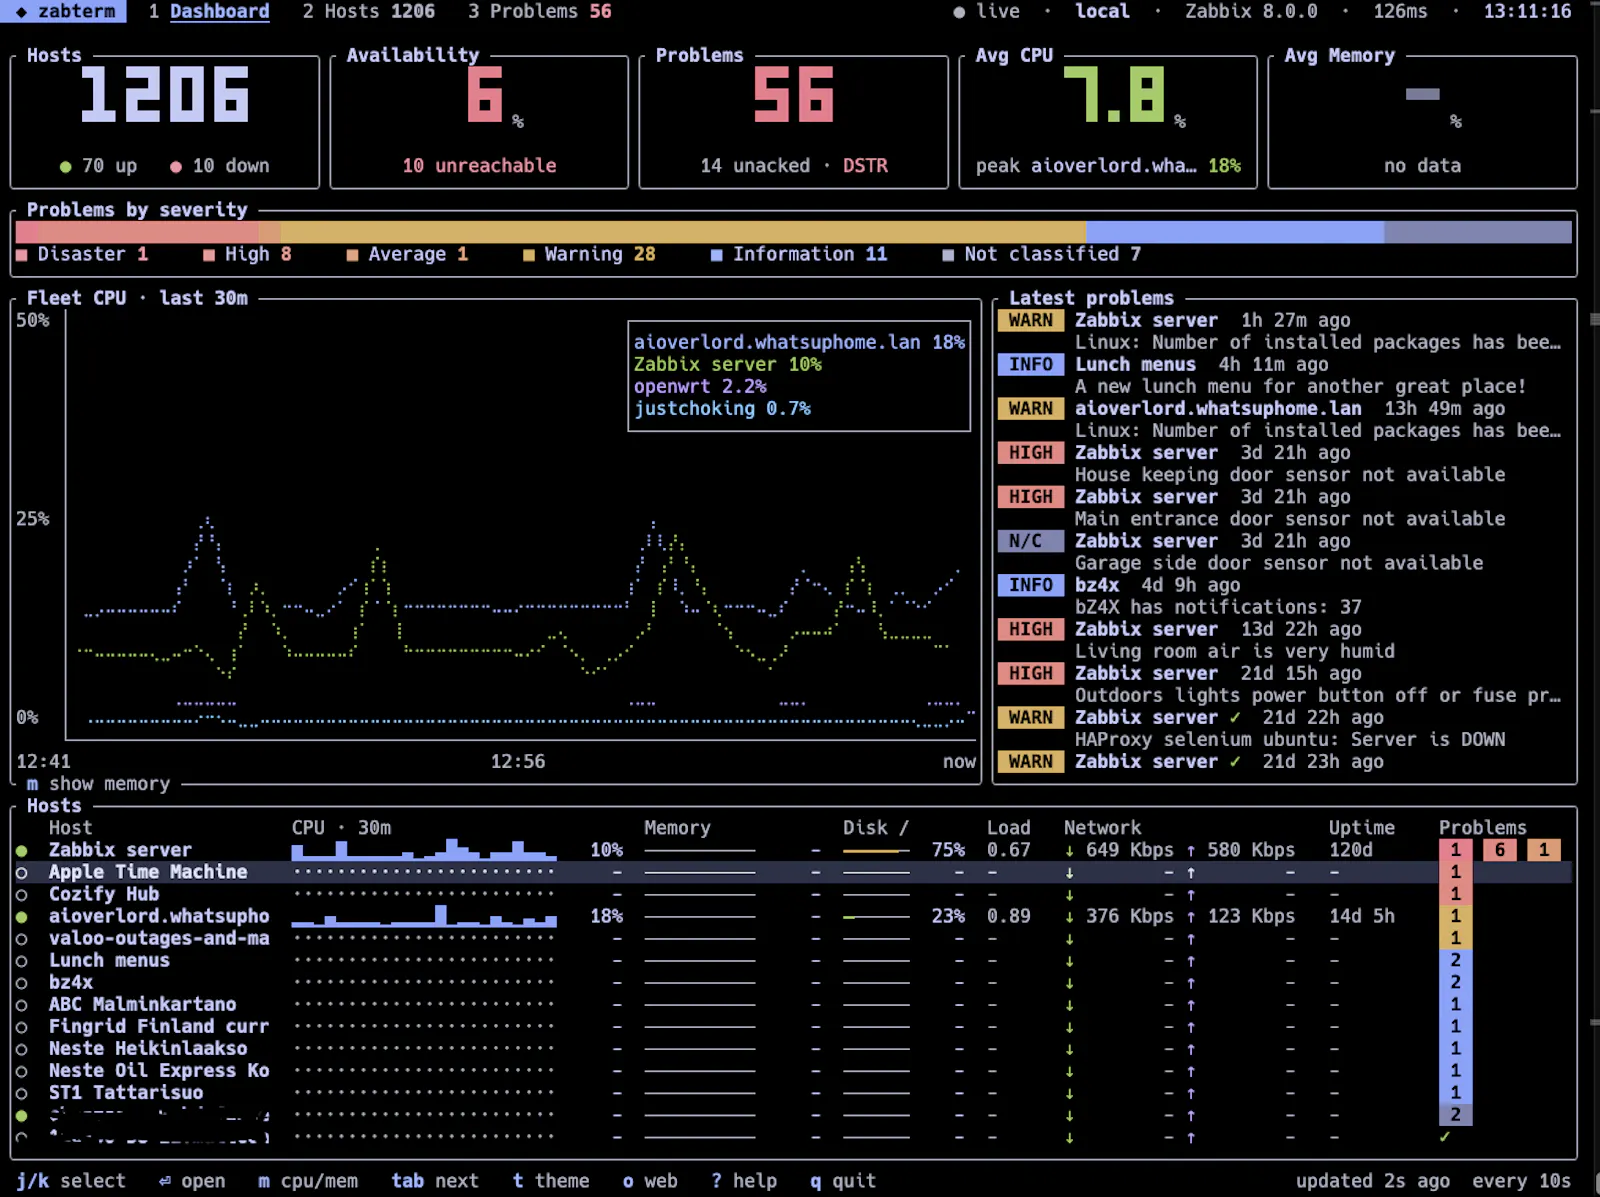1600x1197 pixels.
Task: Click the 'm cpu/mem' footer shortcut
Action: (308, 1181)
